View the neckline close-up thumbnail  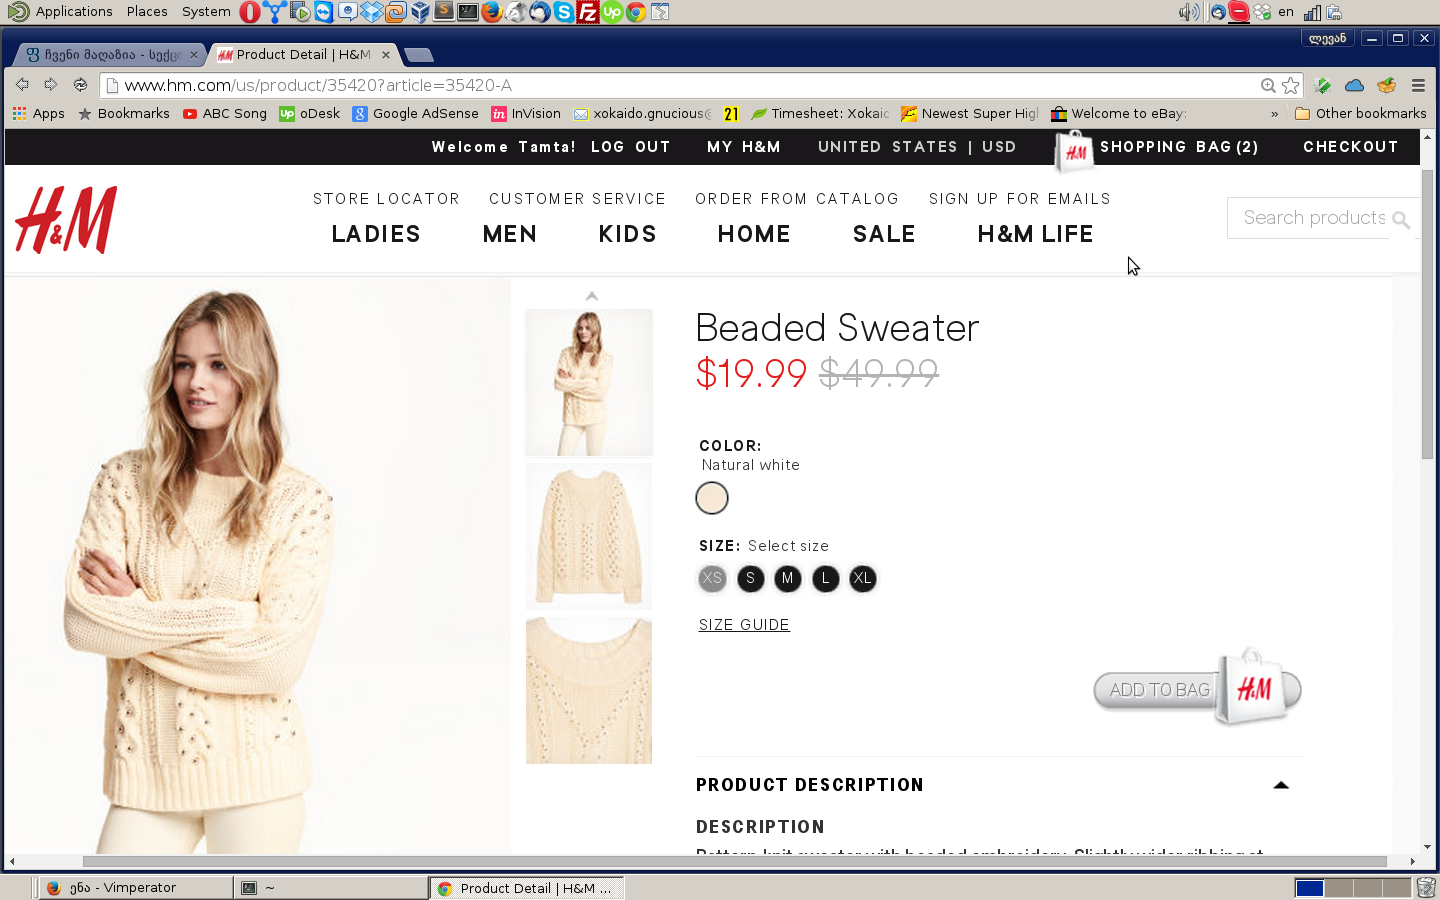click(589, 691)
